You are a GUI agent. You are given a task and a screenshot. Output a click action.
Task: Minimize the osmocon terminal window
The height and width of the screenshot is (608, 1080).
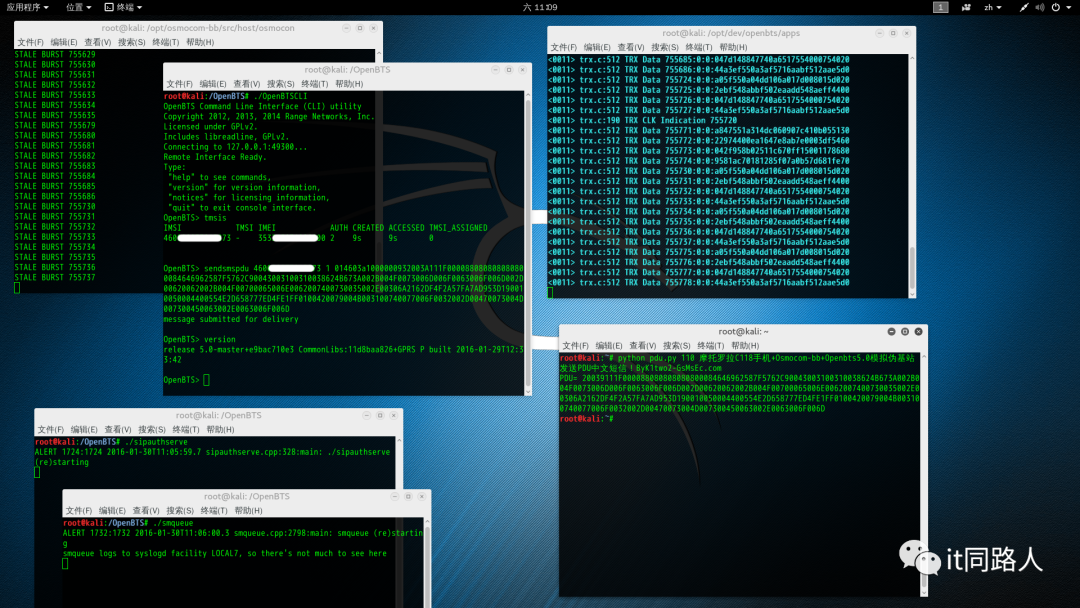(x=346, y=28)
